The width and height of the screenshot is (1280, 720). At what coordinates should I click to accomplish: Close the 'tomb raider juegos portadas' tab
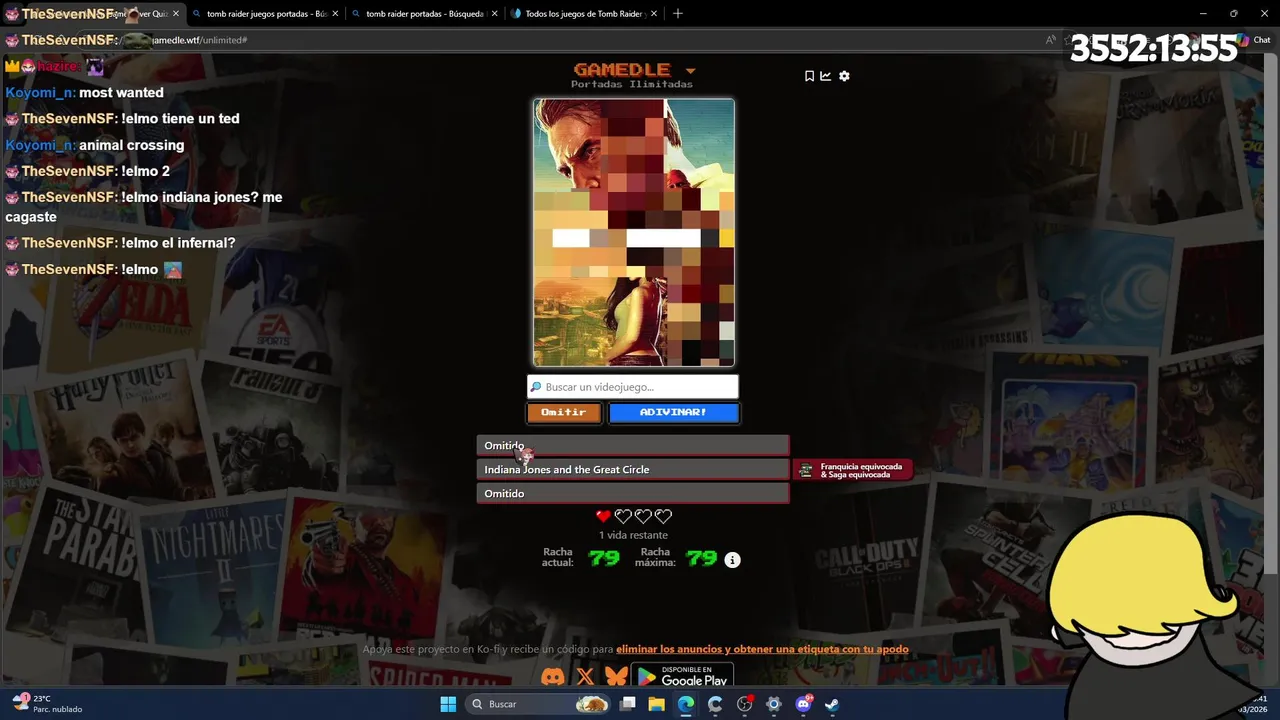335,14
